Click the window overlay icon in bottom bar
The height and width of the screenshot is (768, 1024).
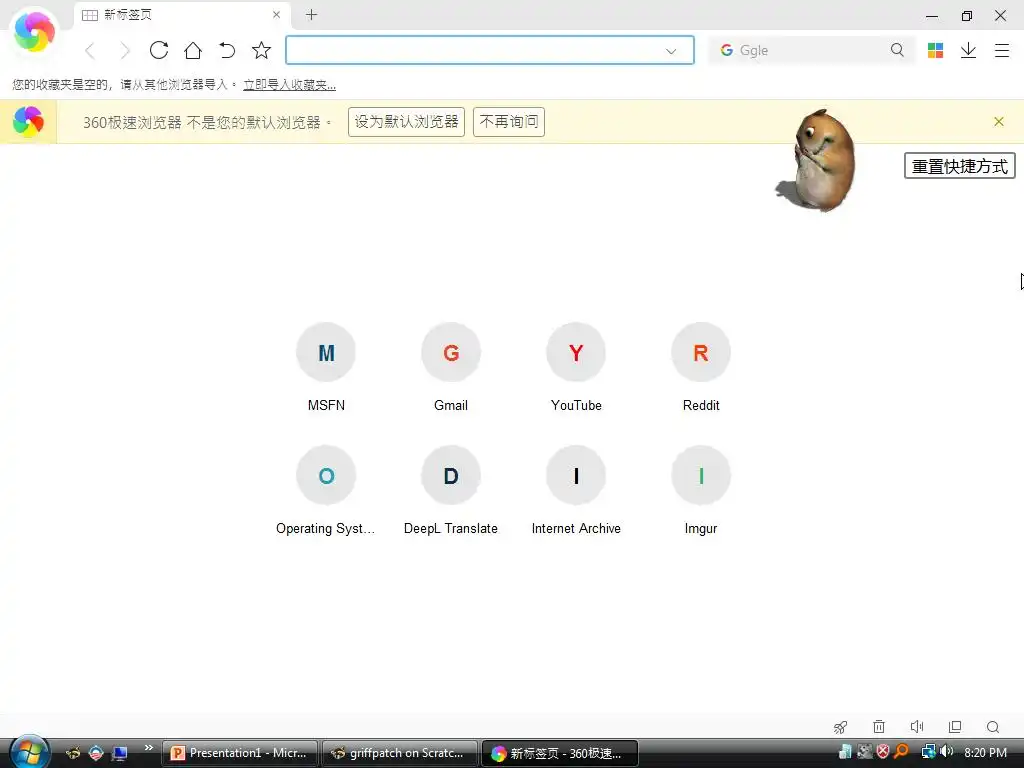(955, 726)
